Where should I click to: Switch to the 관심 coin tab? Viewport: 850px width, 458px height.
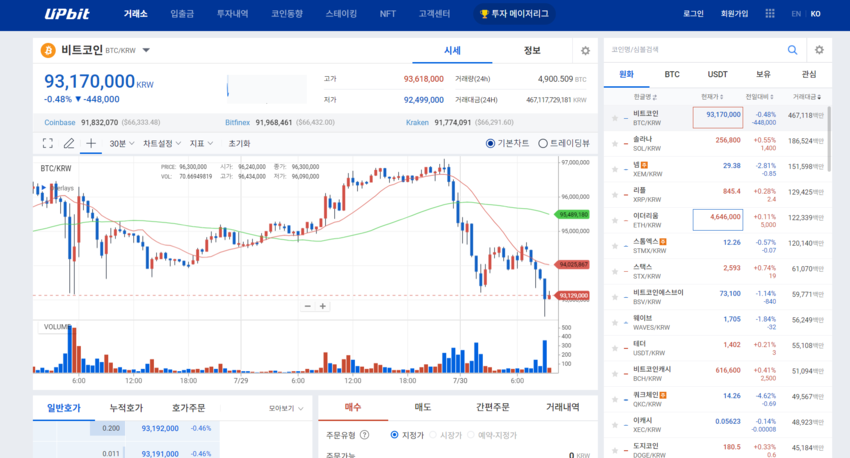click(809, 74)
